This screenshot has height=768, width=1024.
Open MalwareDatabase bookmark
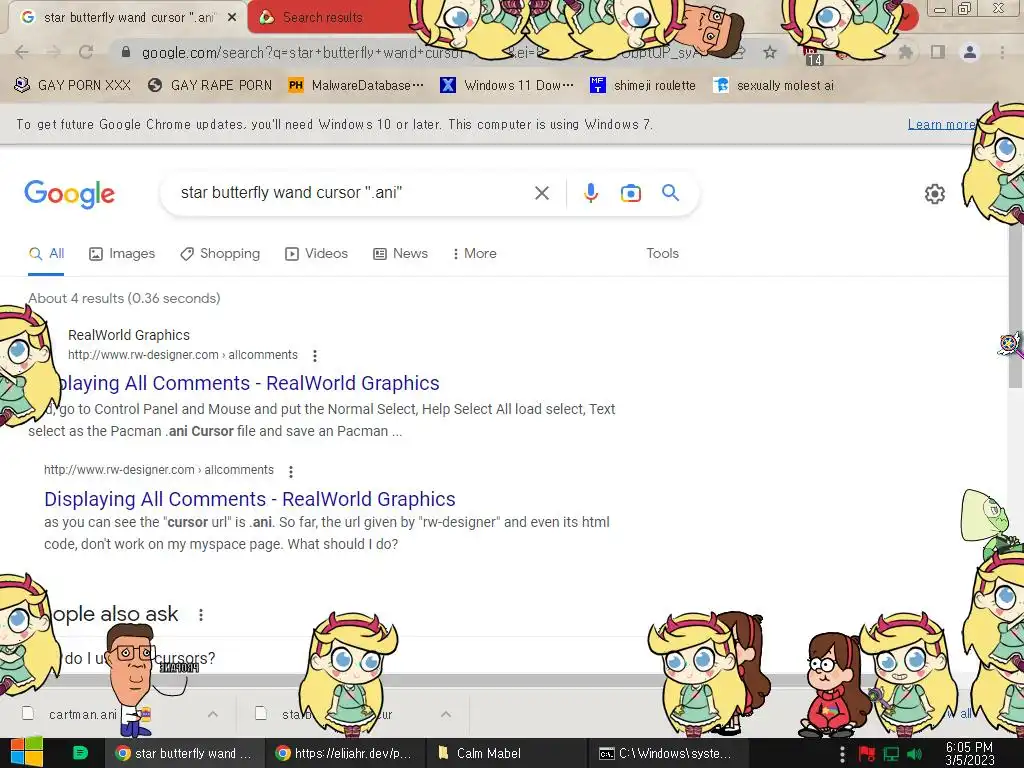tap(356, 85)
